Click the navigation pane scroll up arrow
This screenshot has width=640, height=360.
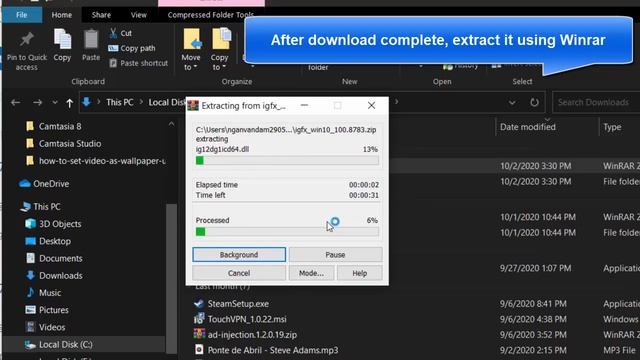click(171, 124)
